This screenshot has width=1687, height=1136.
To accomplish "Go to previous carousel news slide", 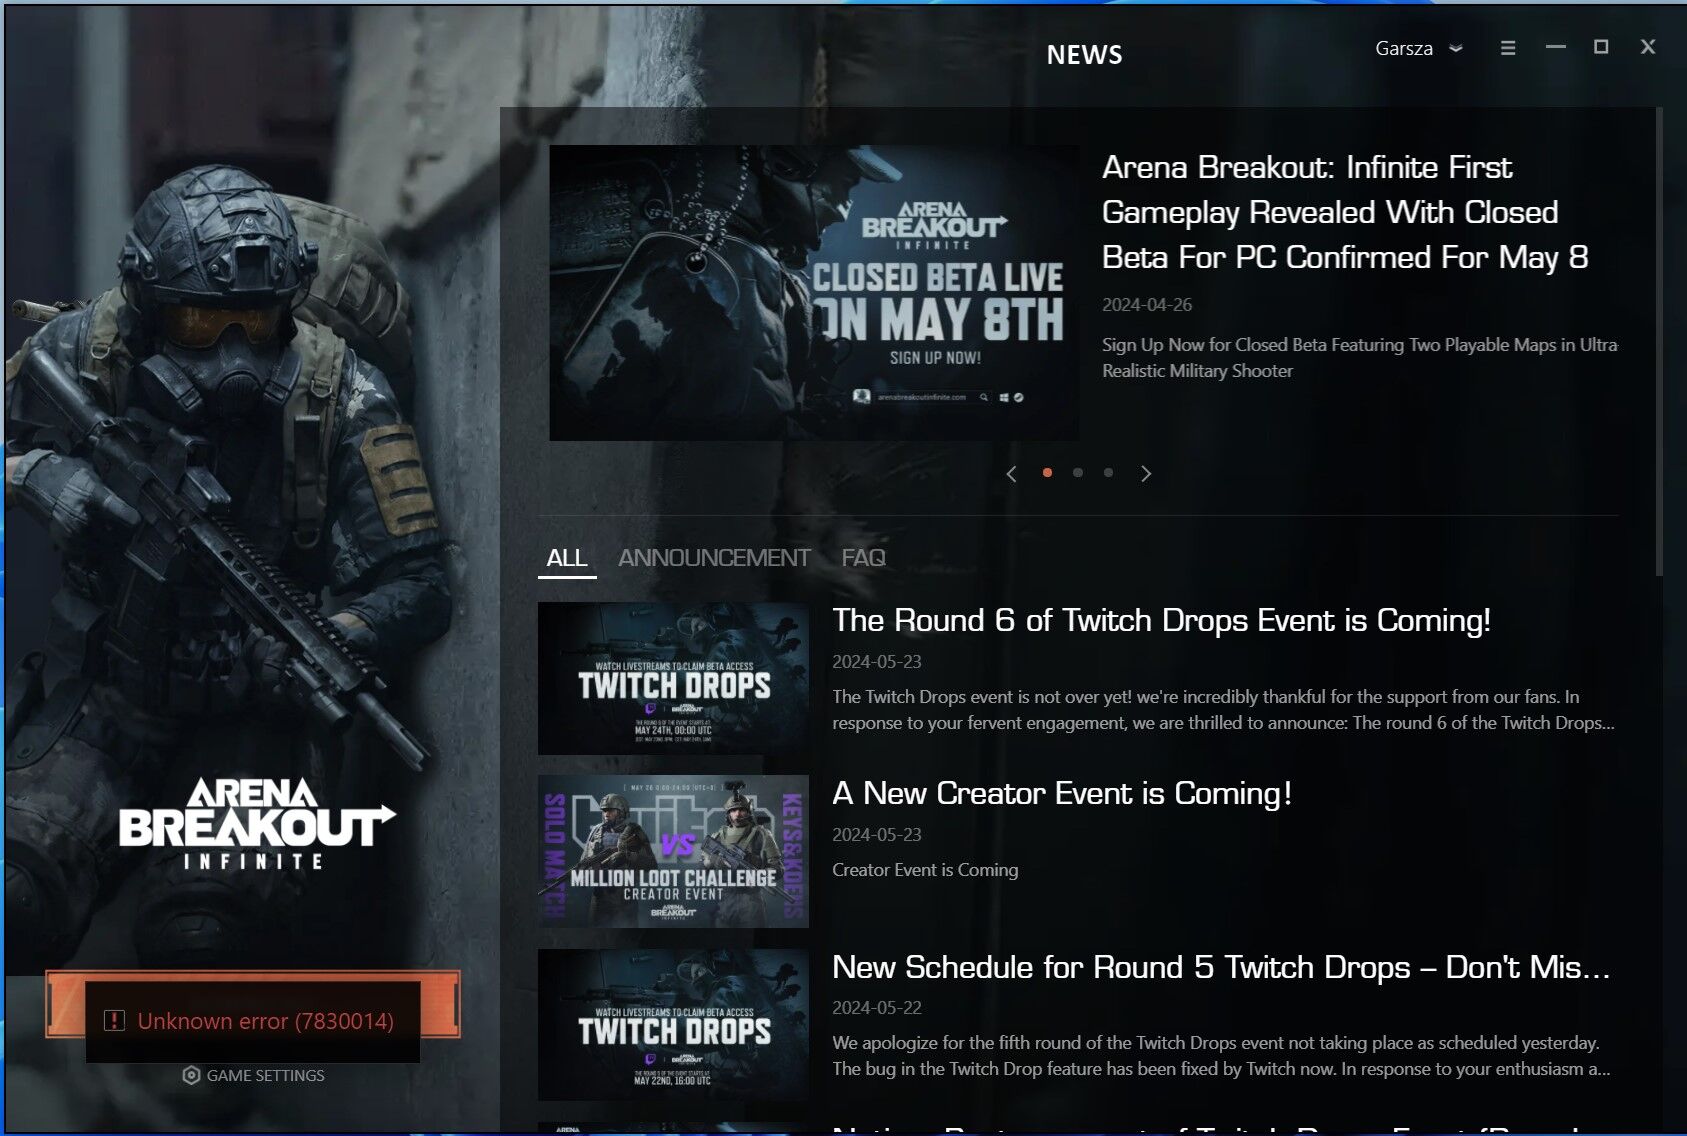I will [1011, 474].
